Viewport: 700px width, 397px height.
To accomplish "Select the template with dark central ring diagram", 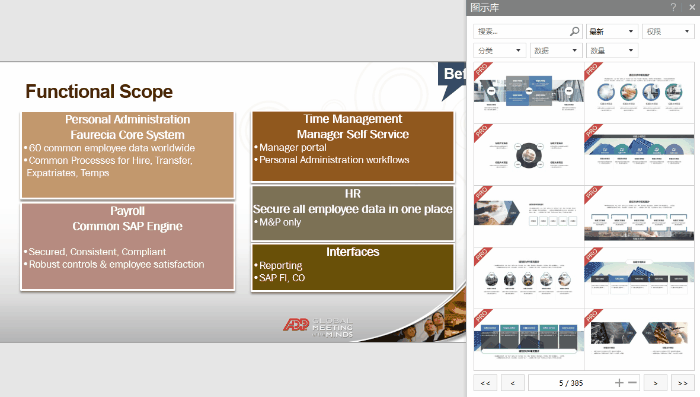I will click(x=529, y=155).
